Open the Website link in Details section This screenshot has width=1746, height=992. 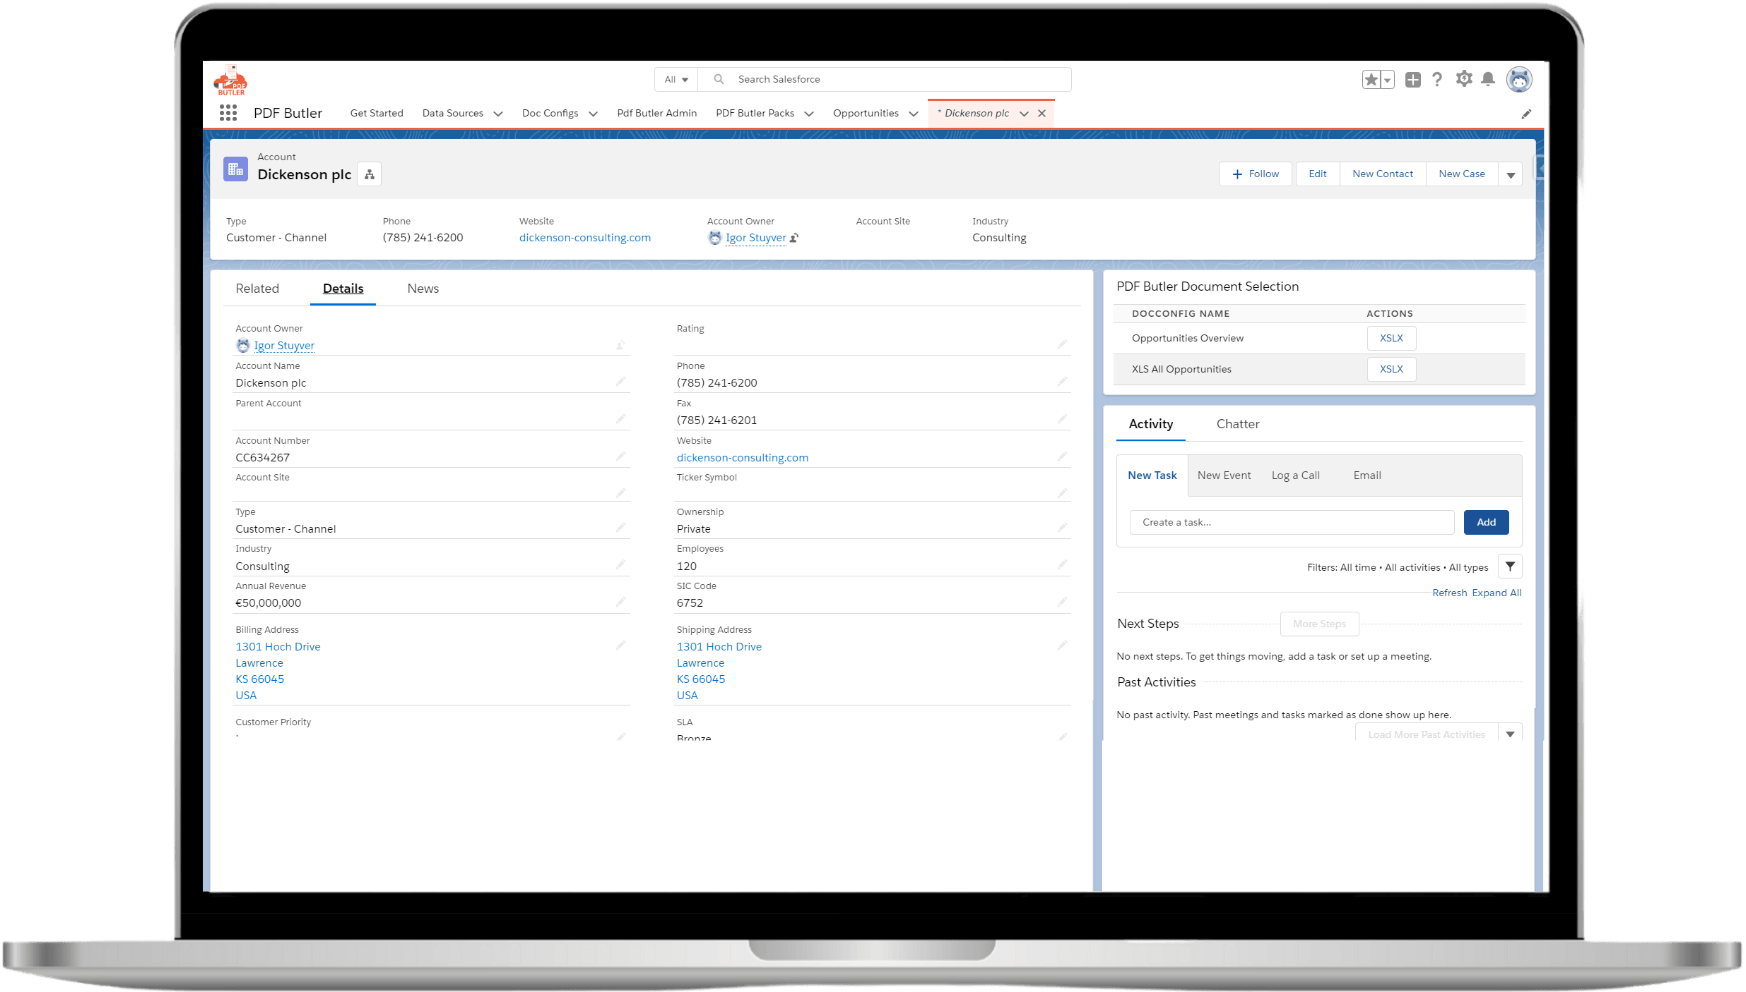pos(742,458)
